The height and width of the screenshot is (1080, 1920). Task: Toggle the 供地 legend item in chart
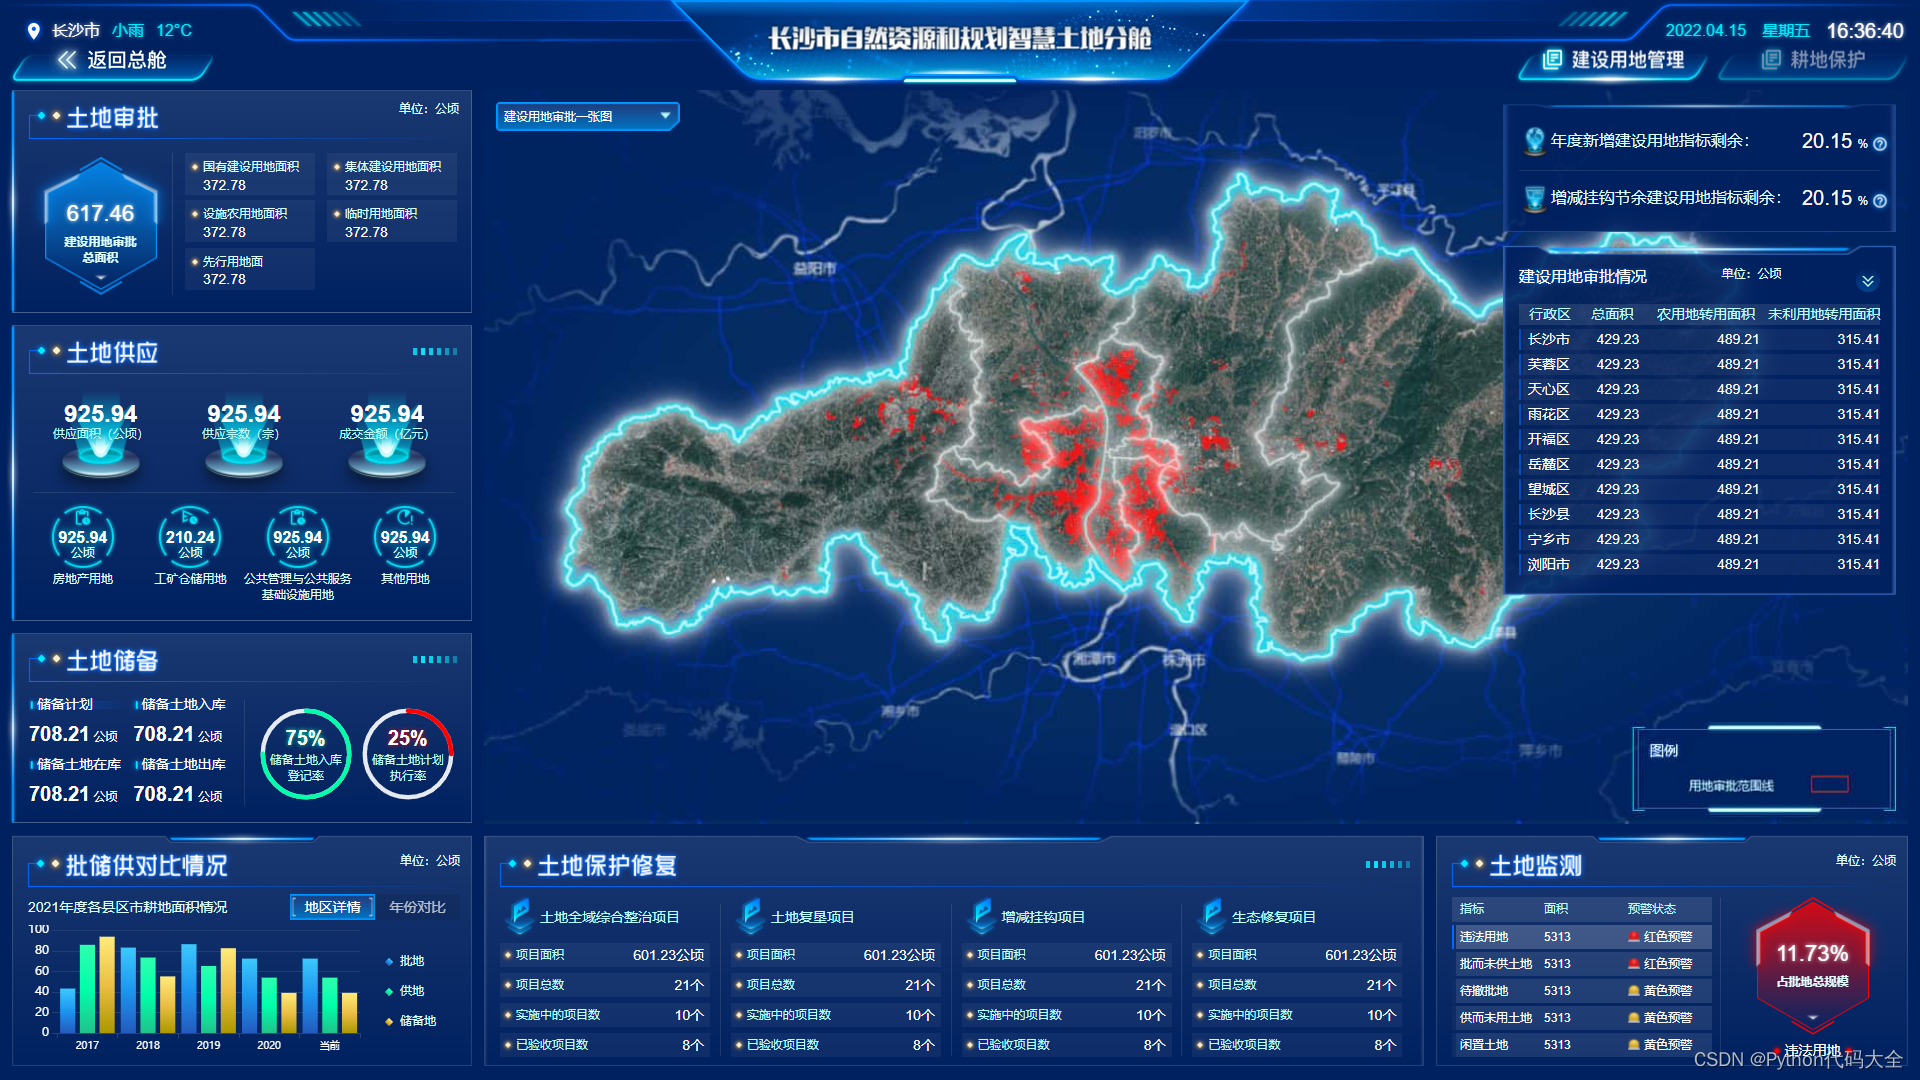pos(406,991)
